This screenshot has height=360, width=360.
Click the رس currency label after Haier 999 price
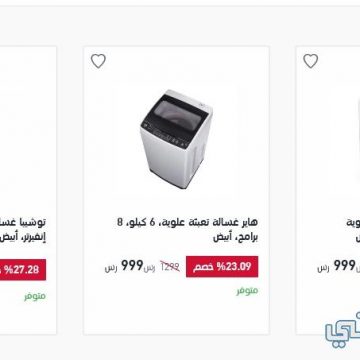pyautogui.click(x=111, y=268)
